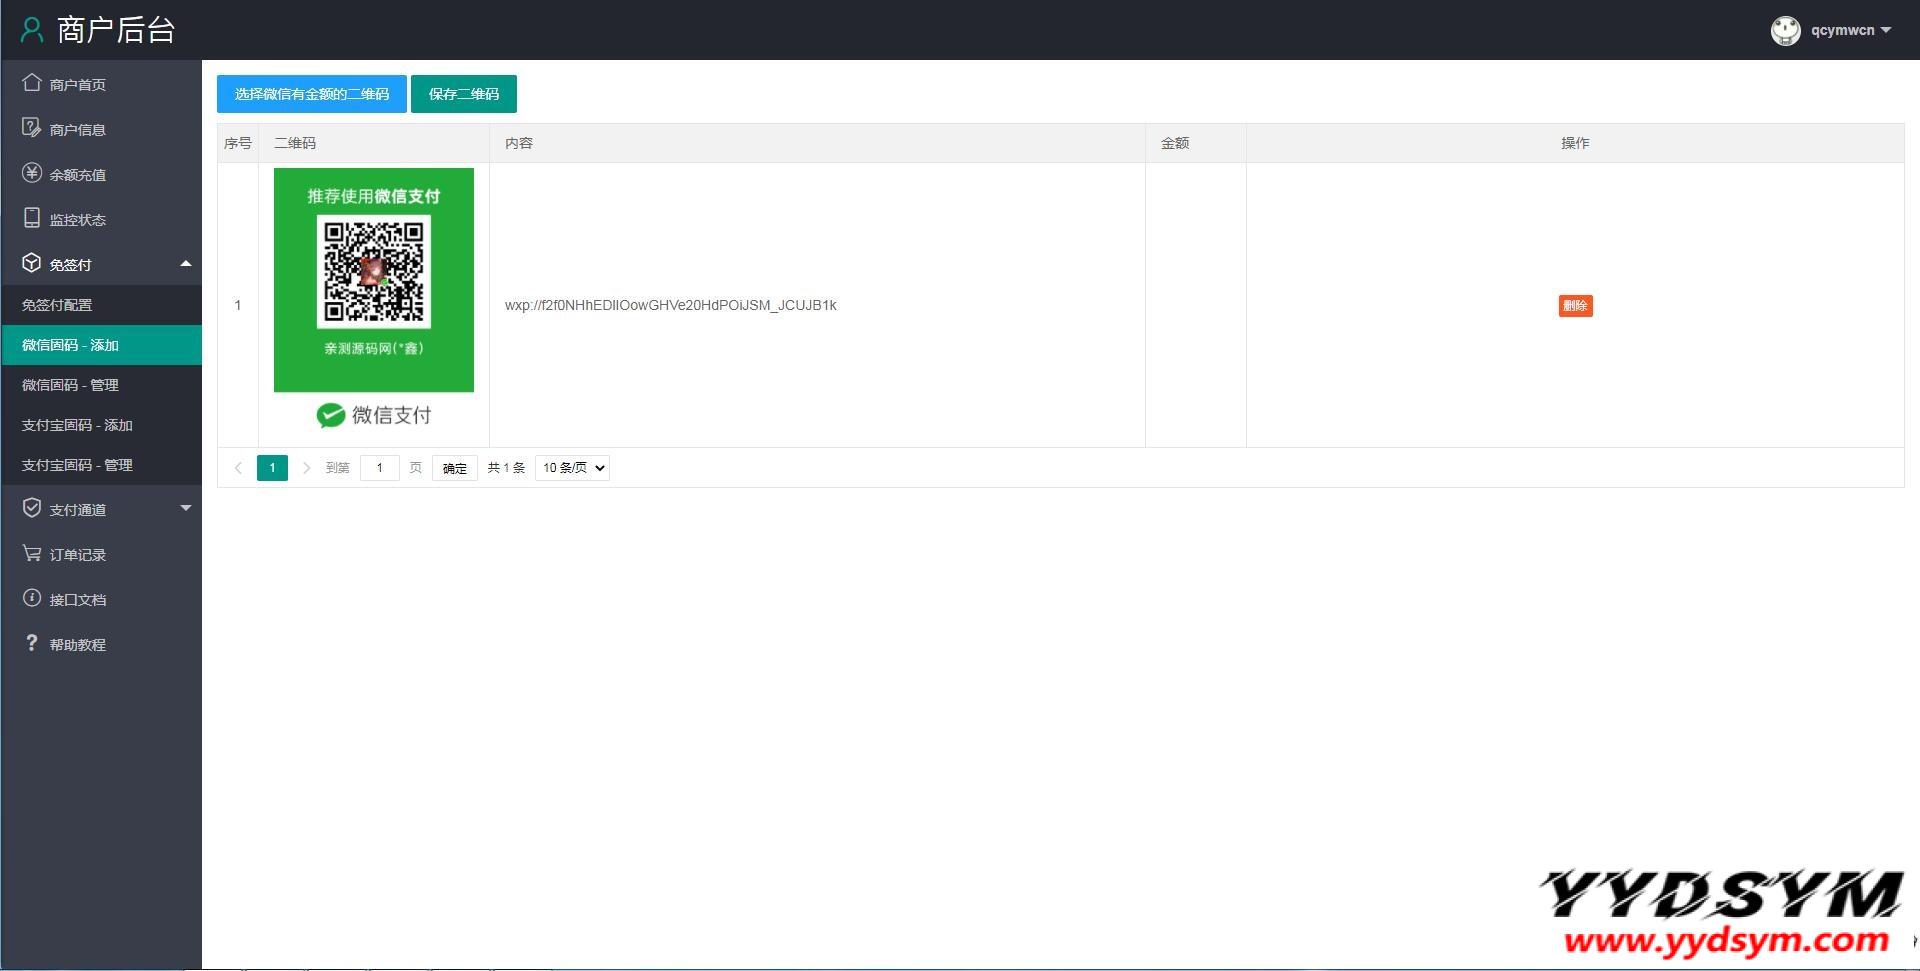1920x971 pixels.
Task: Open 微信固码 - 管理 submenu item
Action: pos(70,385)
